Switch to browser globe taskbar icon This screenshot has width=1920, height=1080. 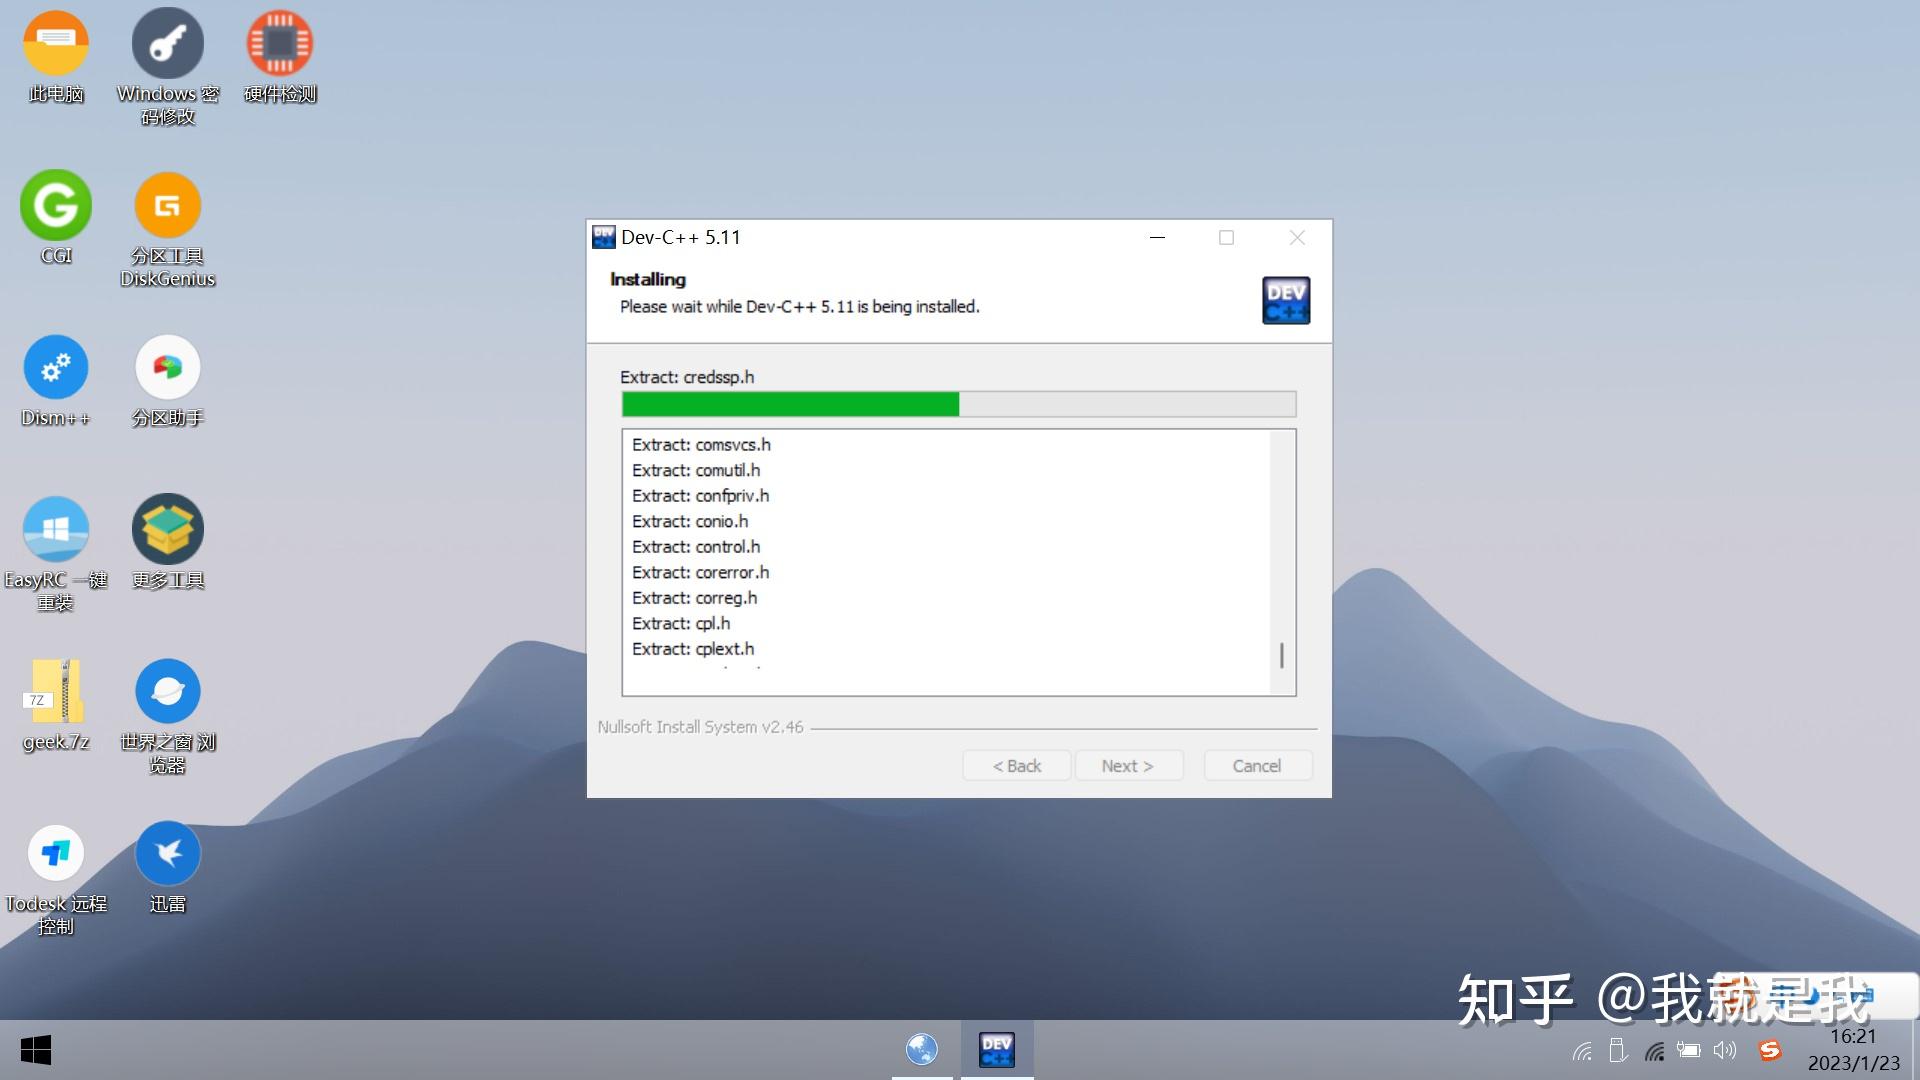click(x=922, y=1050)
